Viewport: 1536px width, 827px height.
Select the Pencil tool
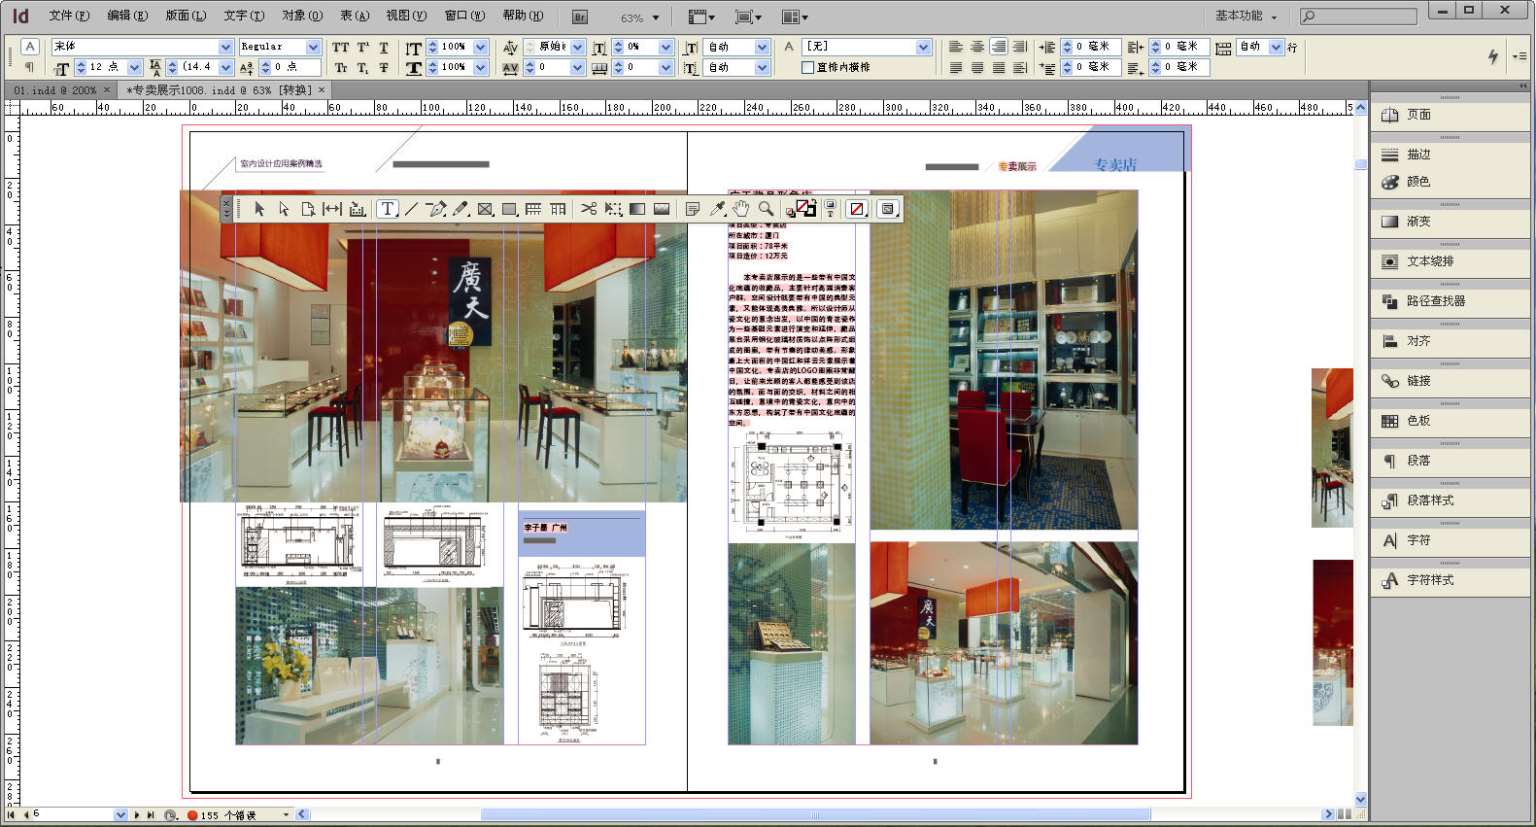click(461, 209)
